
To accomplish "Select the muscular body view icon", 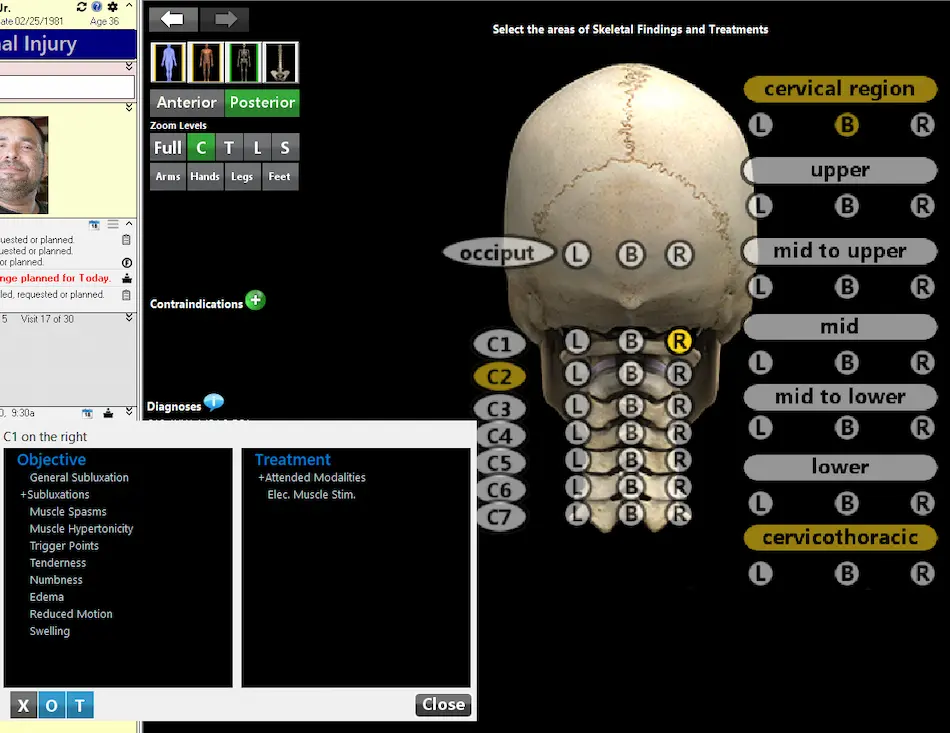I will tap(206, 62).
